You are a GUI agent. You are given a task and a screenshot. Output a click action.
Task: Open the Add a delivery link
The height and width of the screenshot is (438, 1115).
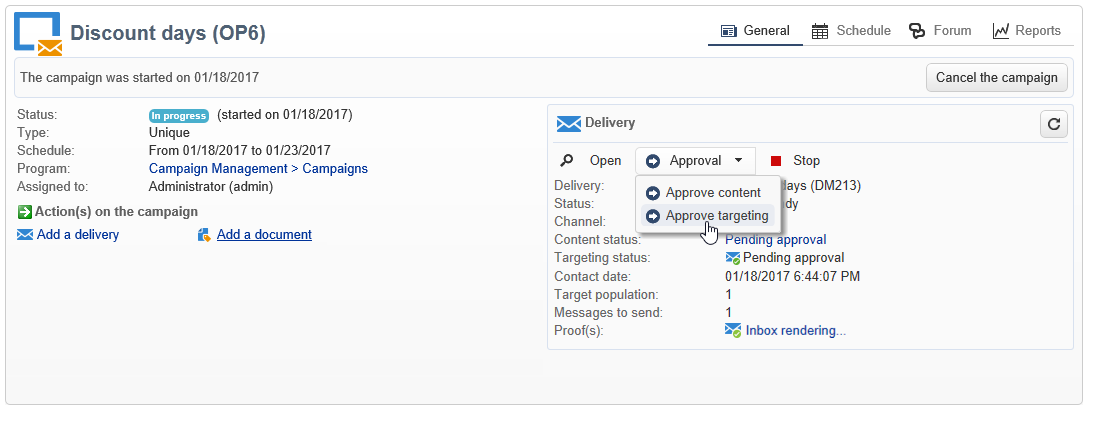click(x=78, y=235)
